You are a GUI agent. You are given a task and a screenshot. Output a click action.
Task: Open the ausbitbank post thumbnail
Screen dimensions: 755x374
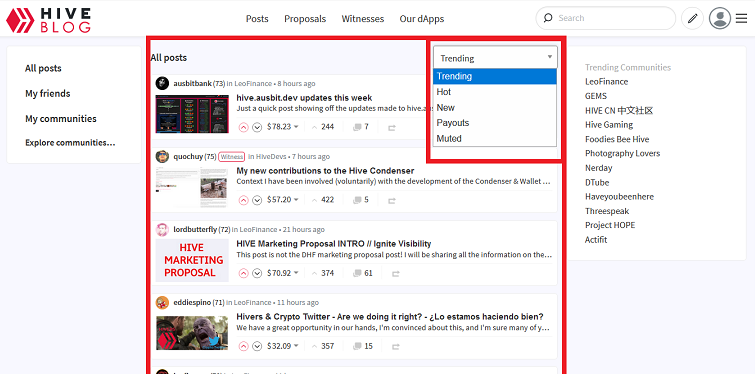pyautogui.click(x=192, y=114)
